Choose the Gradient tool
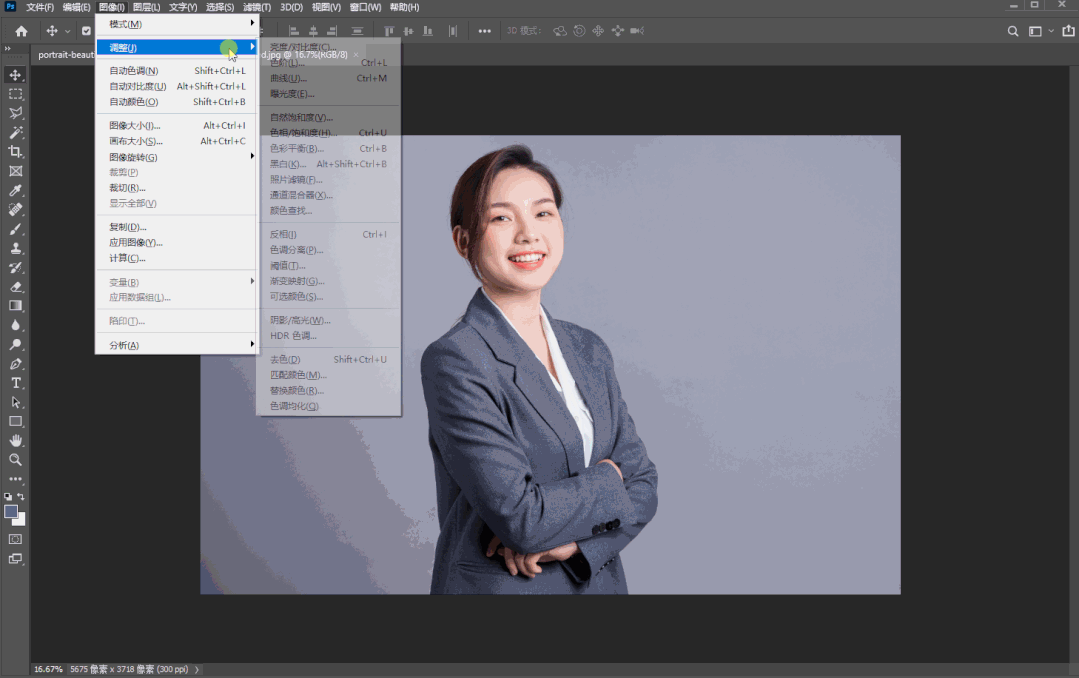This screenshot has width=1079, height=678. (15, 306)
